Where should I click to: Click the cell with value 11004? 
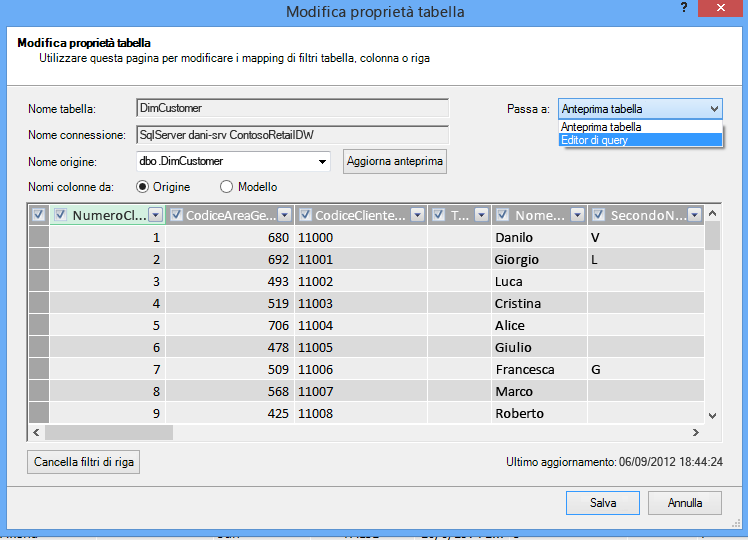coord(361,325)
